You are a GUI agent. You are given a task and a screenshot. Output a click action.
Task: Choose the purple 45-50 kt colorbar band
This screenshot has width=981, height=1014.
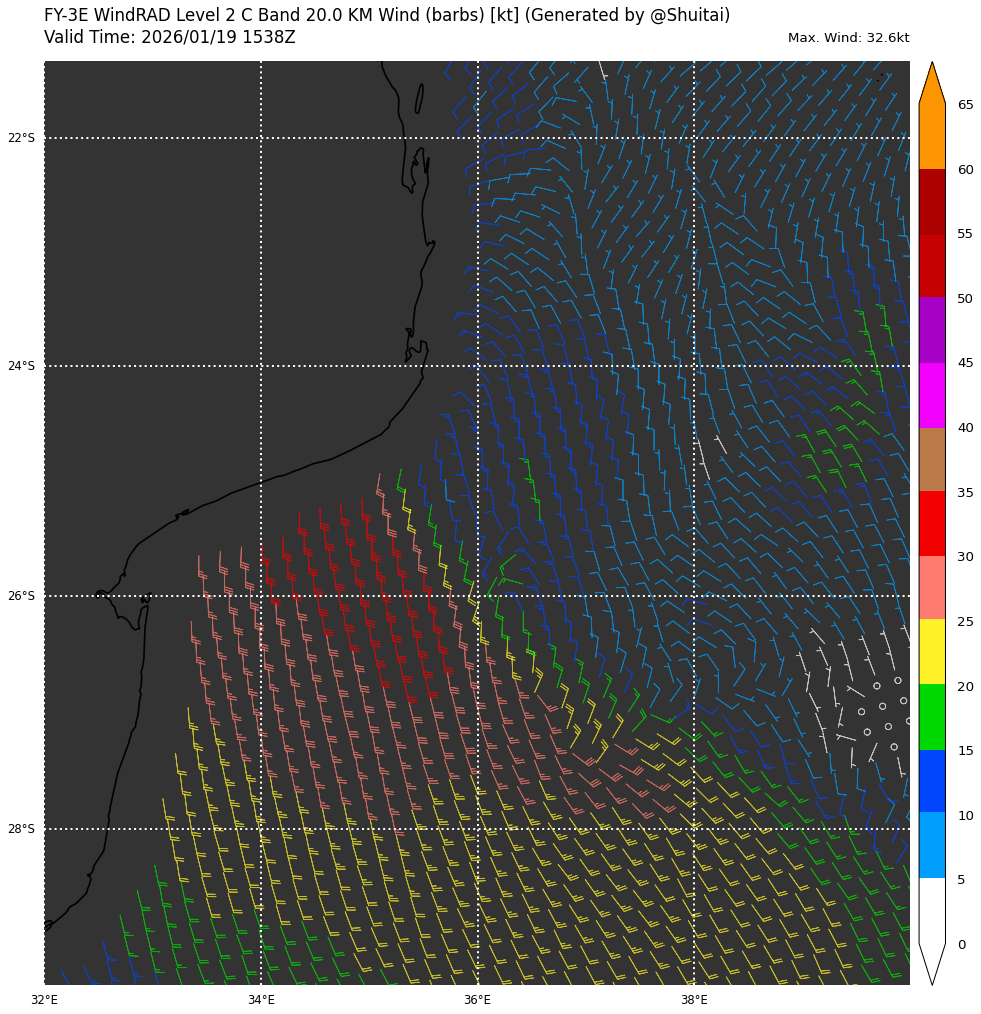pos(932,330)
